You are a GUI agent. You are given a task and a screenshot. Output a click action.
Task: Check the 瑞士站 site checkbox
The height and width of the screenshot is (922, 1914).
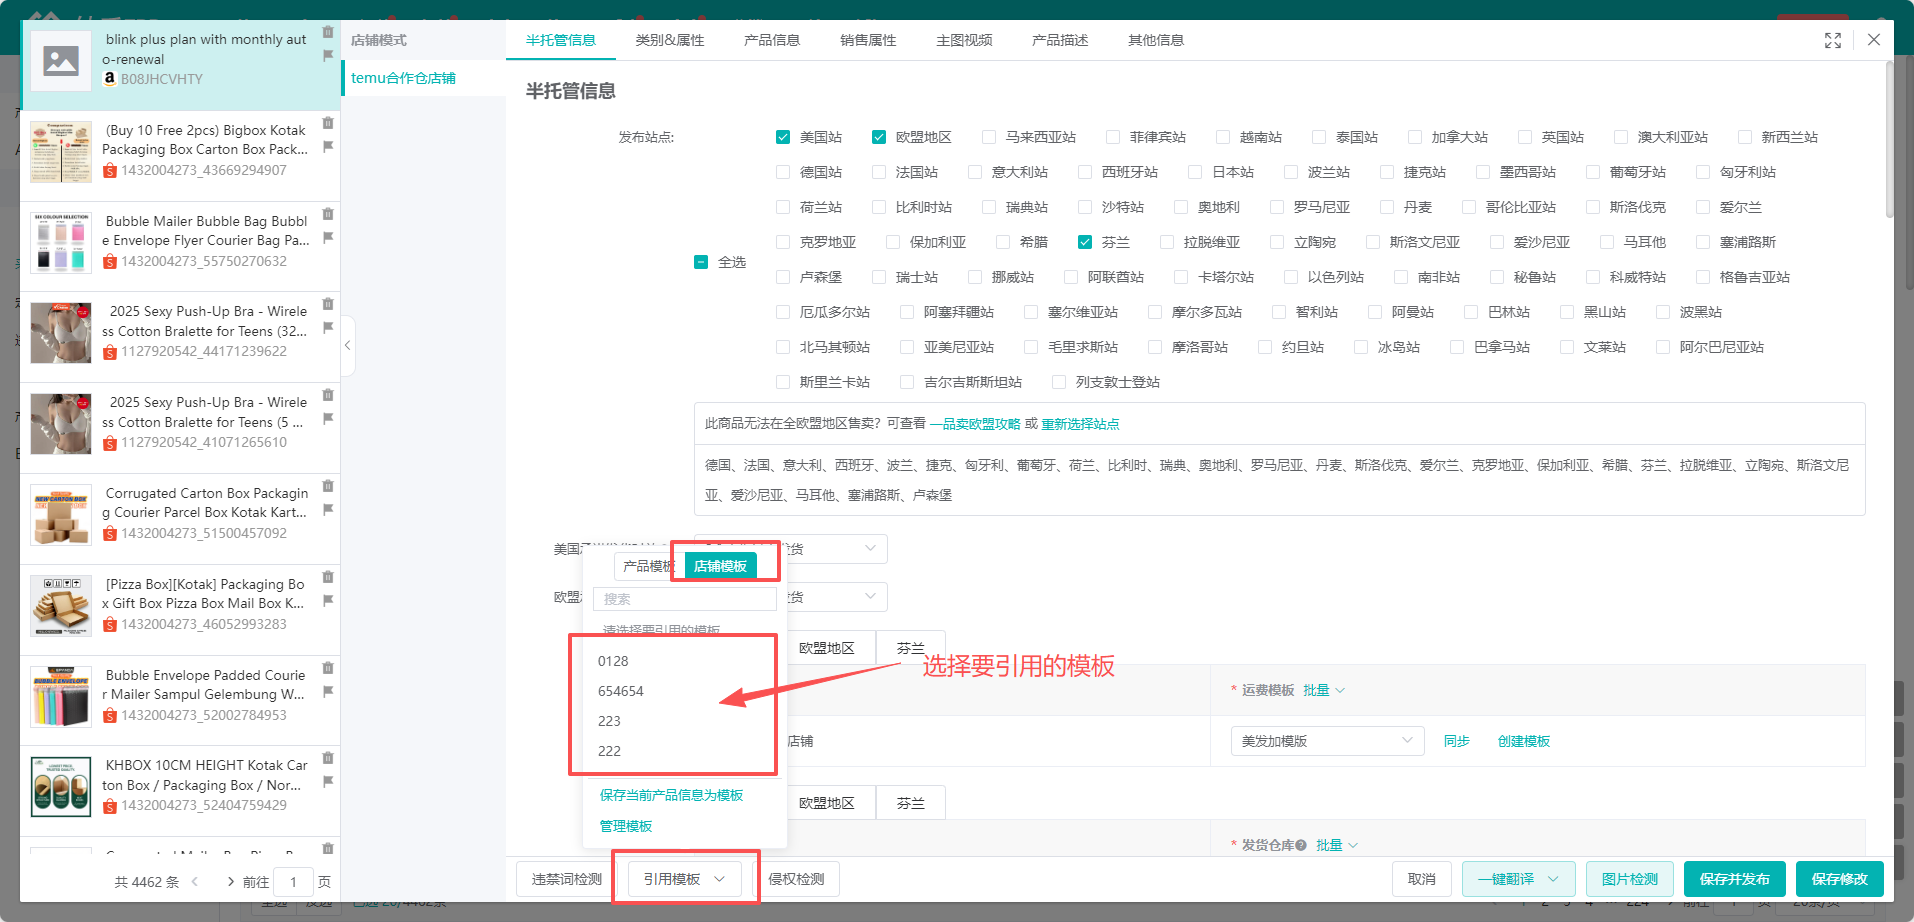coord(879,277)
